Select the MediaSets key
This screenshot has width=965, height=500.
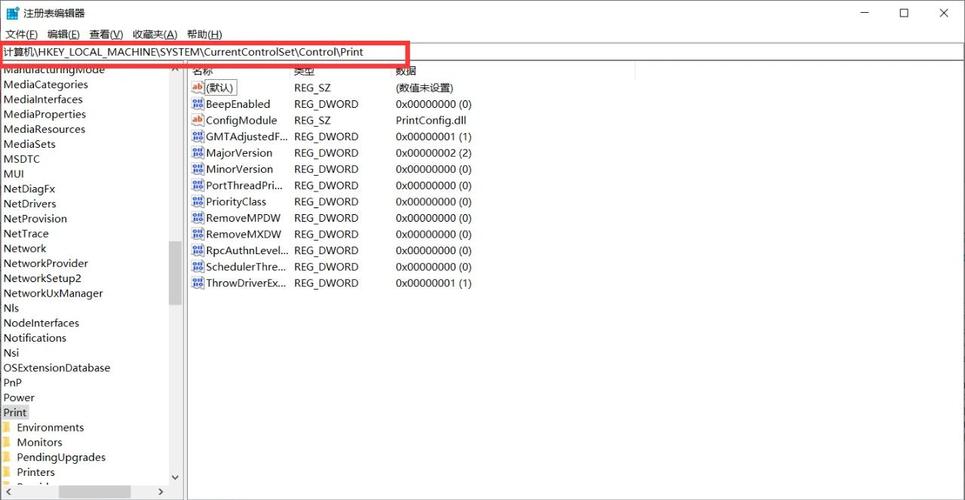tap(30, 144)
